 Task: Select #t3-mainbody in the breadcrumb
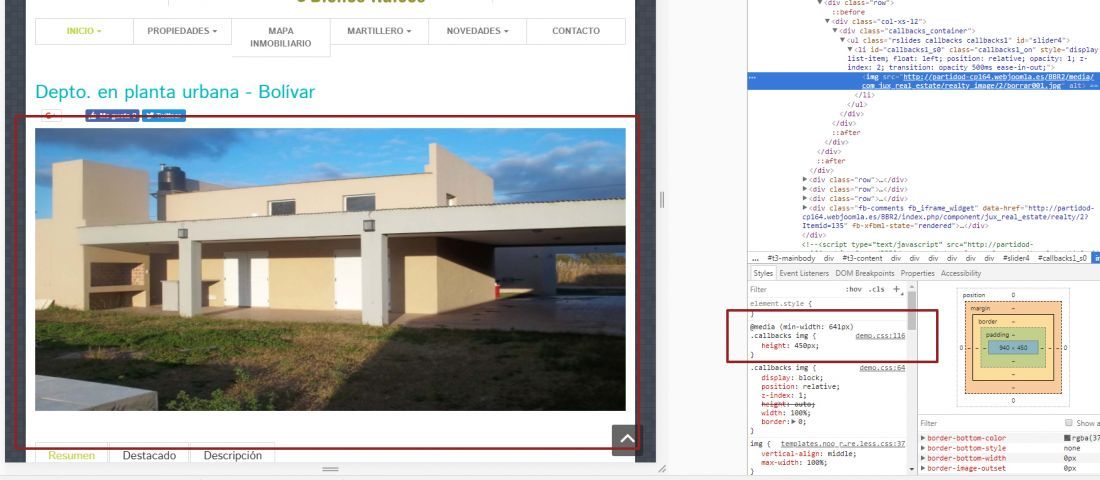[793, 258]
